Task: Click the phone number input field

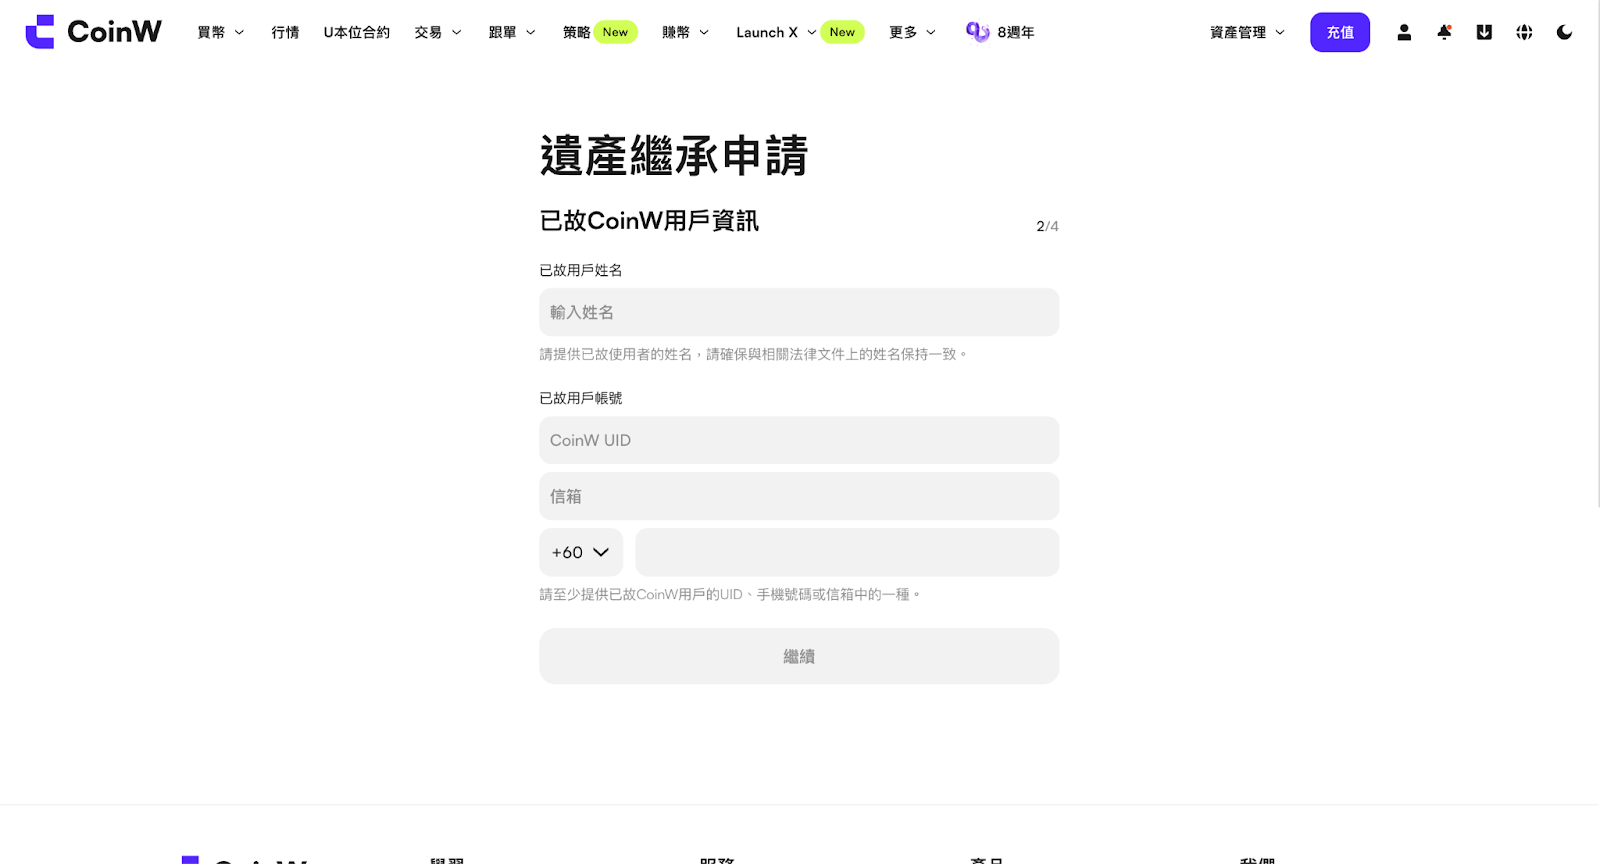Action: (847, 552)
